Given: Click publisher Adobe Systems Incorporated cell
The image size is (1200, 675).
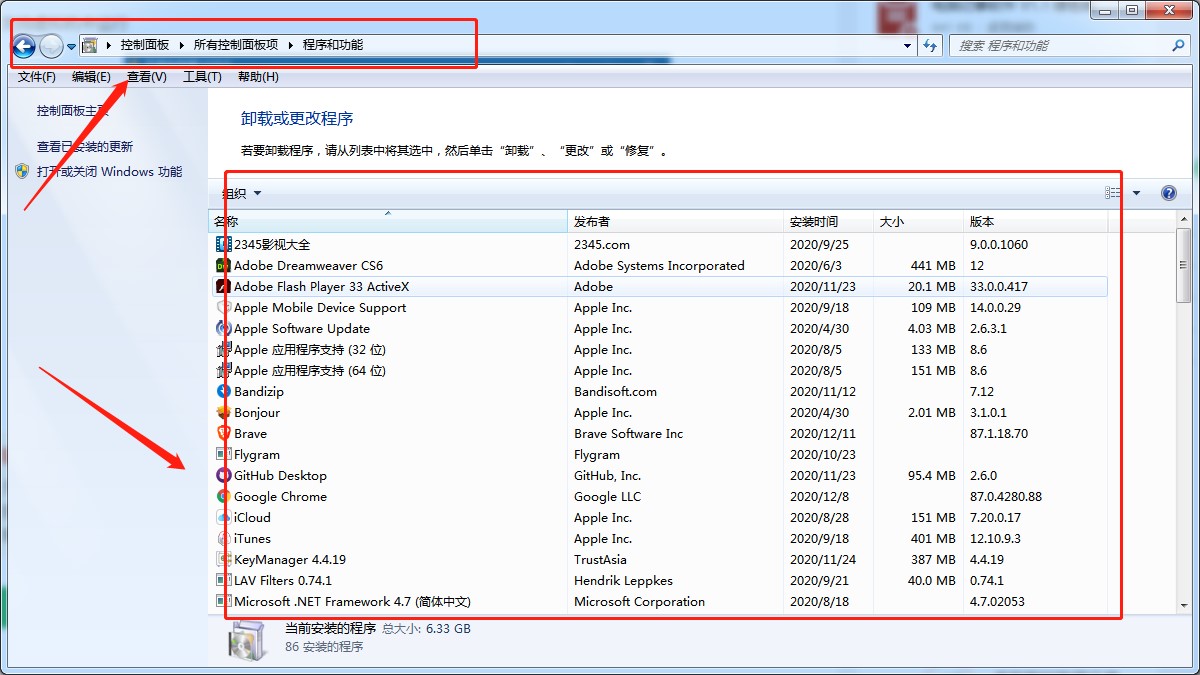Looking at the screenshot, I should coord(659,265).
